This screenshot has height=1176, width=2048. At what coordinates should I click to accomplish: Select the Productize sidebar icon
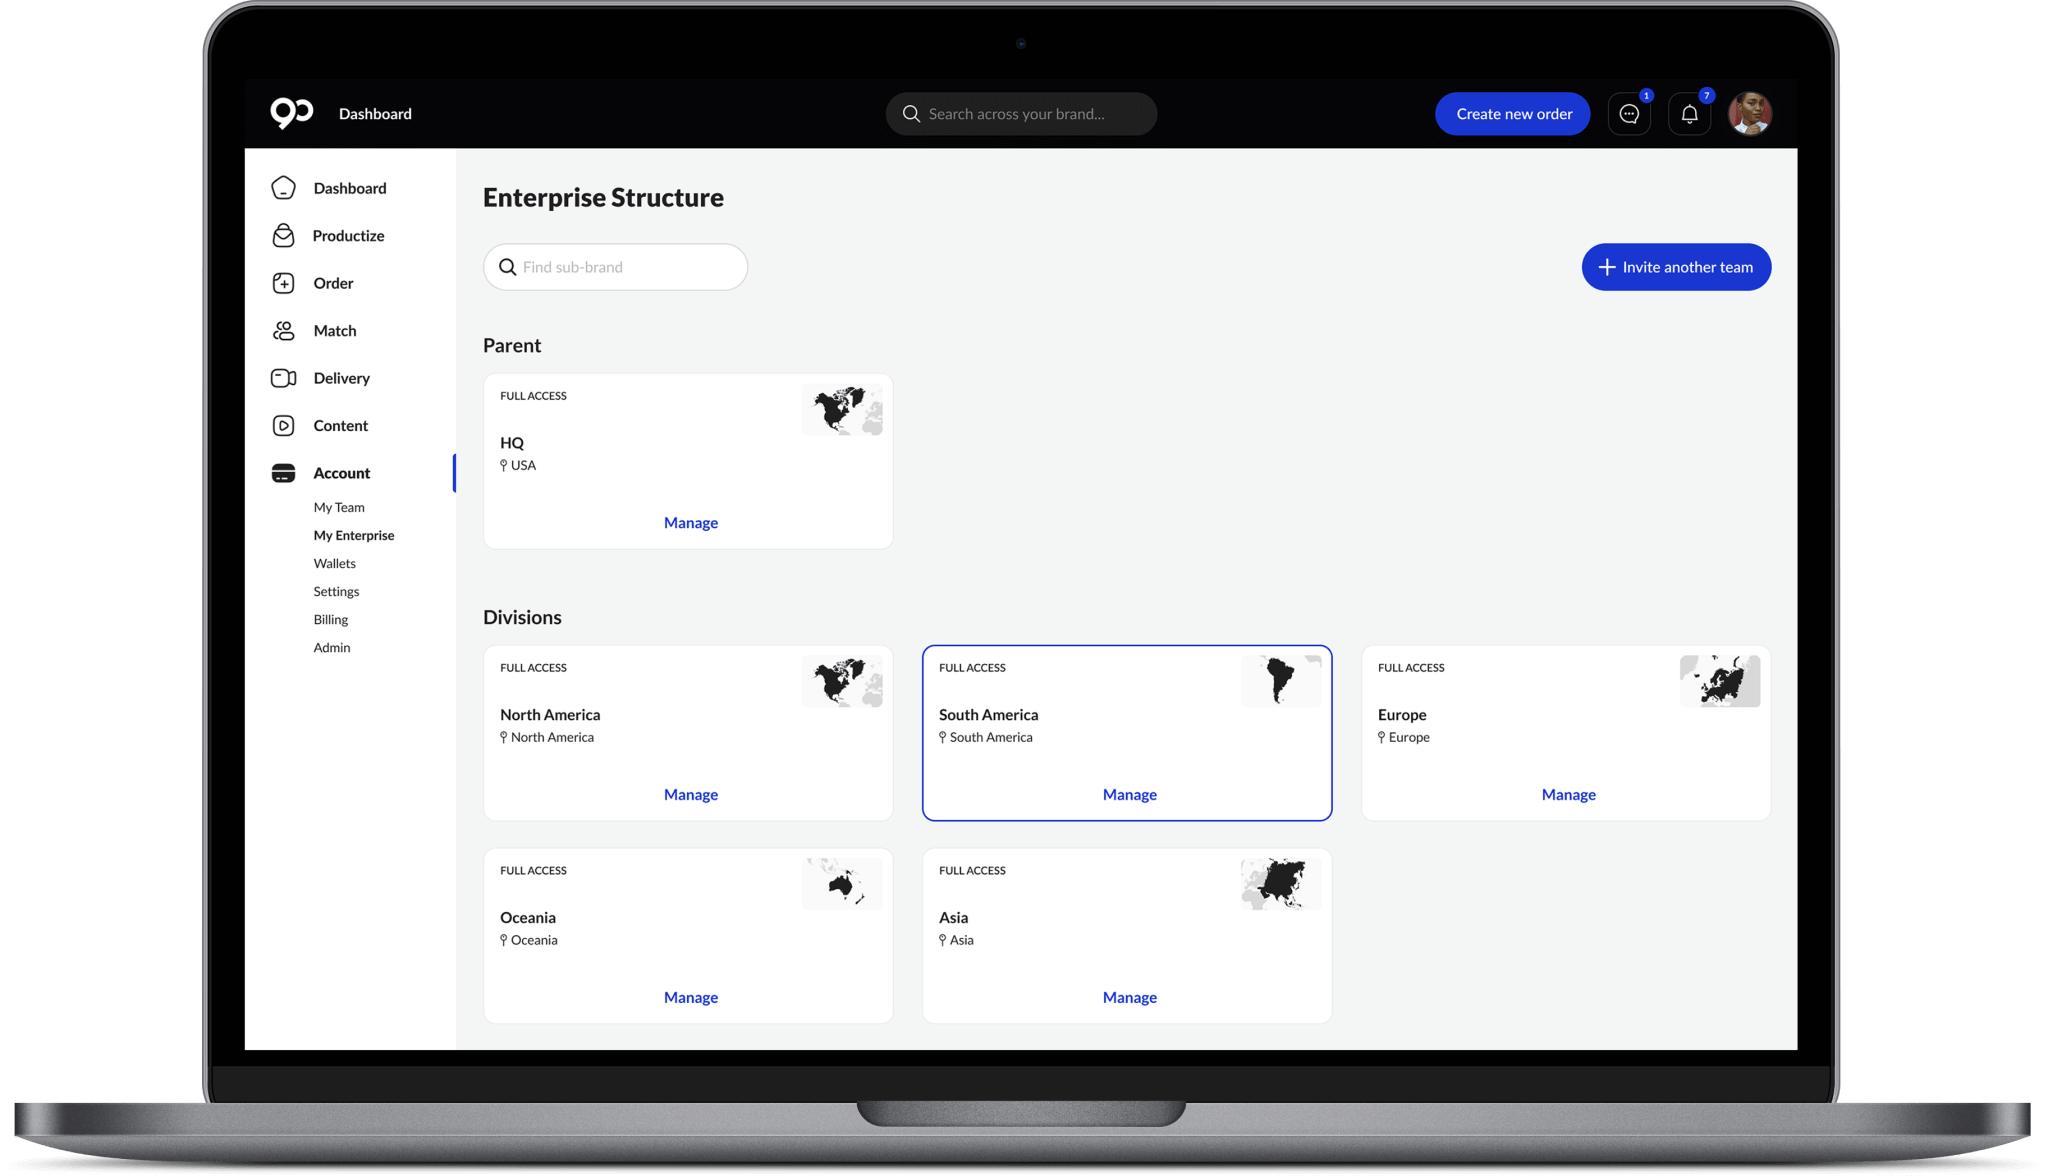283,235
